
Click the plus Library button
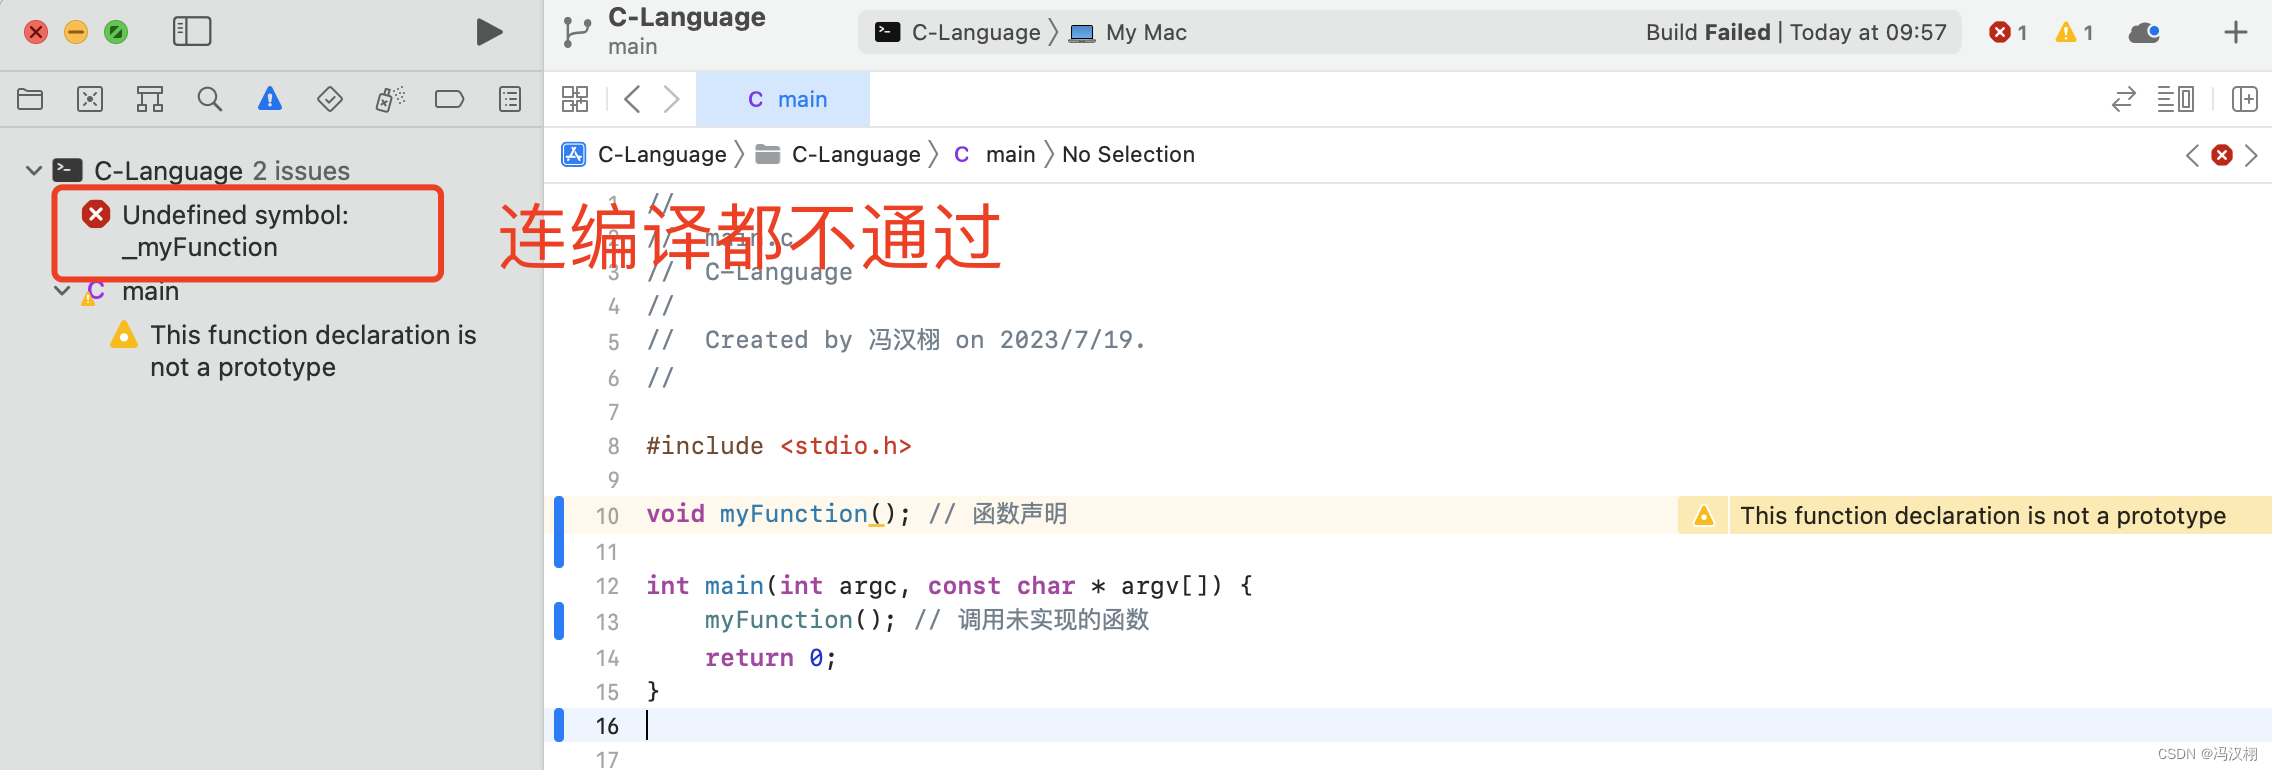click(2236, 32)
